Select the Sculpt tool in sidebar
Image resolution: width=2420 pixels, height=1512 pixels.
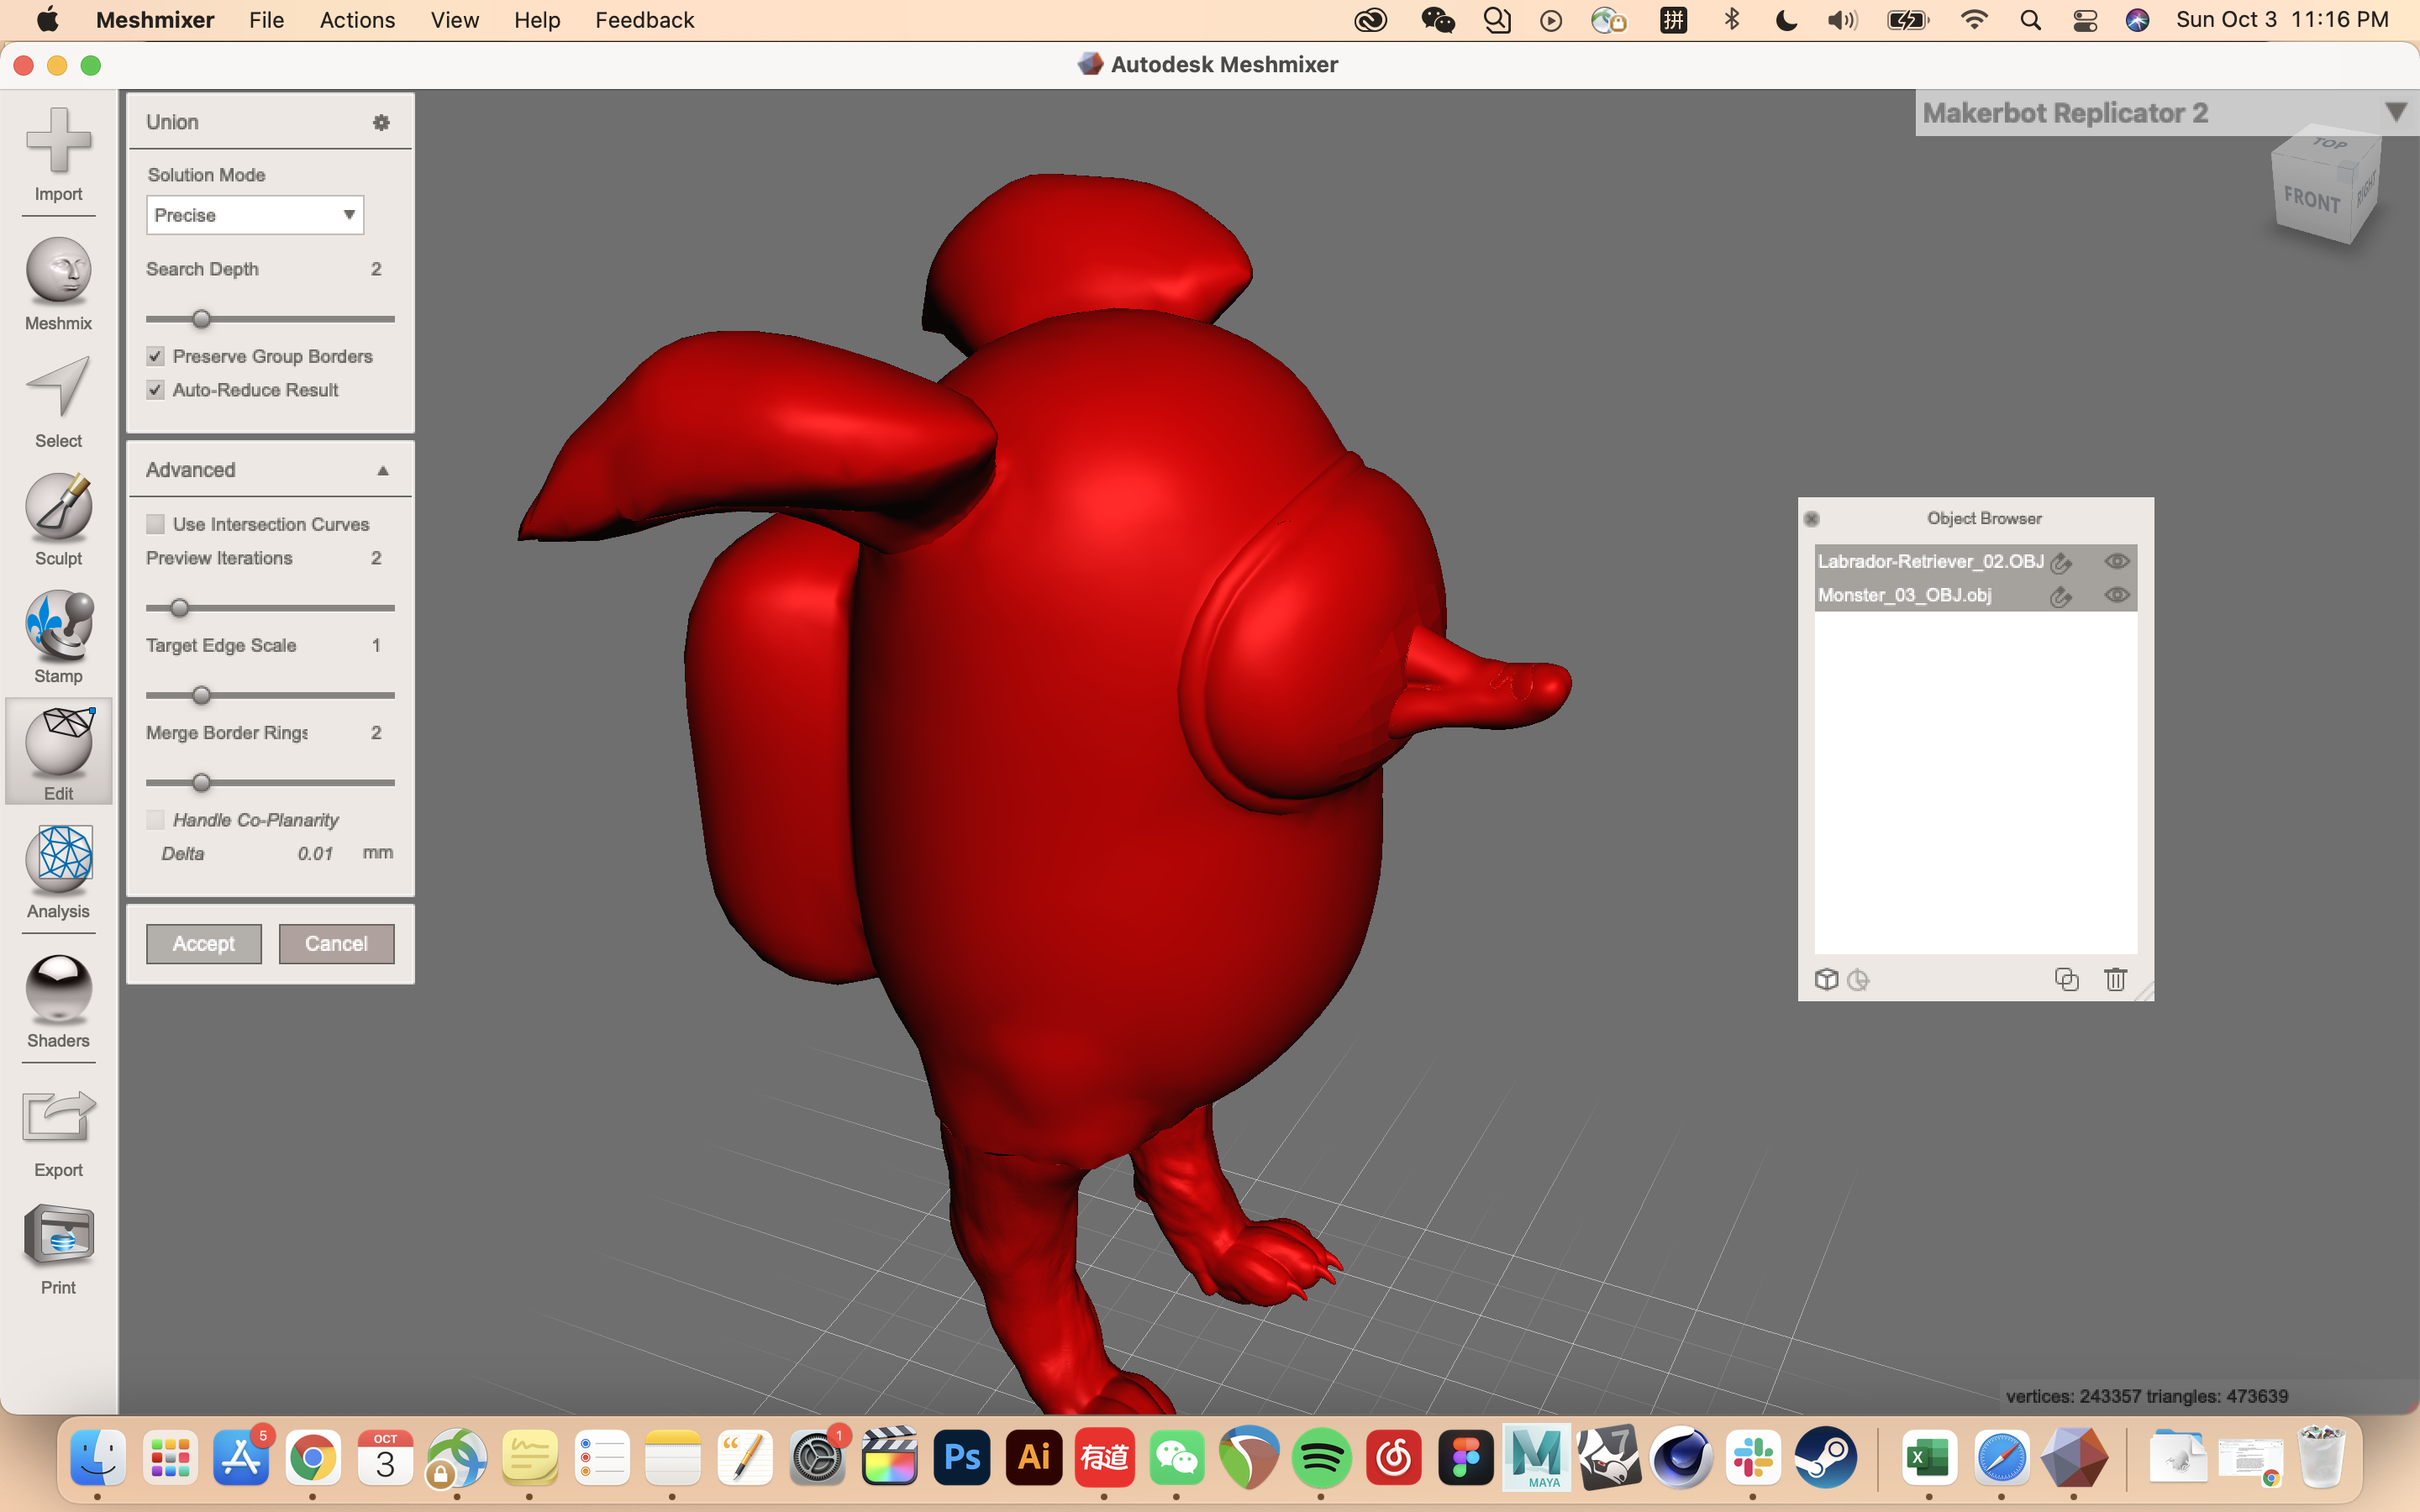point(57,519)
